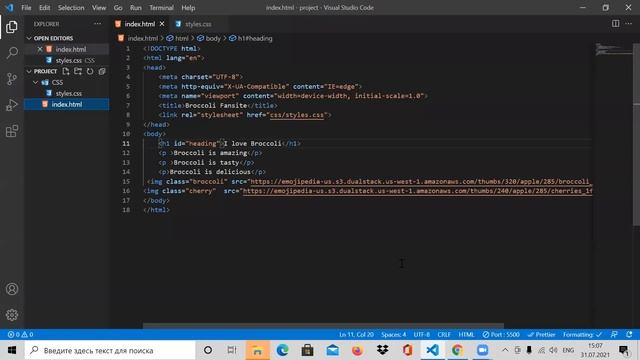
Task: Click the Prettier status bar item
Action: [541, 335]
